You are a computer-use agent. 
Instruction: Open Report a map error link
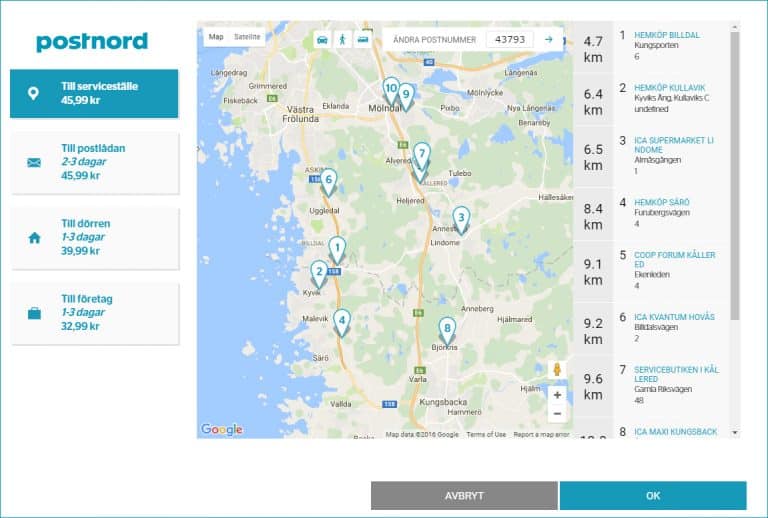tap(541, 435)
